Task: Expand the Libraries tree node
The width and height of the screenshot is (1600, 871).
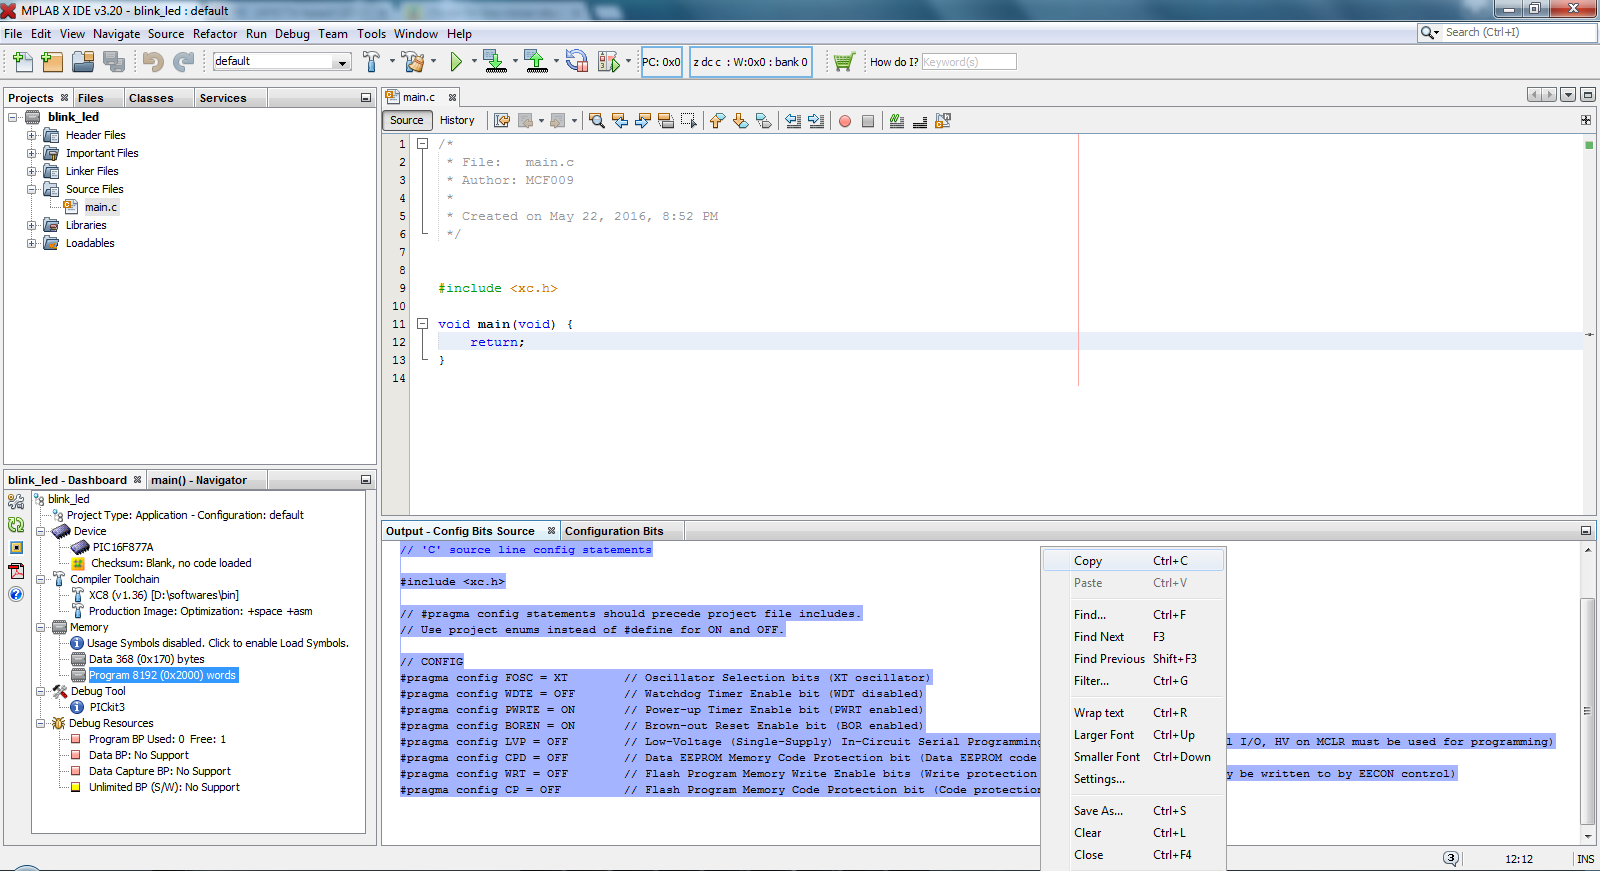Action: tap(31, 225)
